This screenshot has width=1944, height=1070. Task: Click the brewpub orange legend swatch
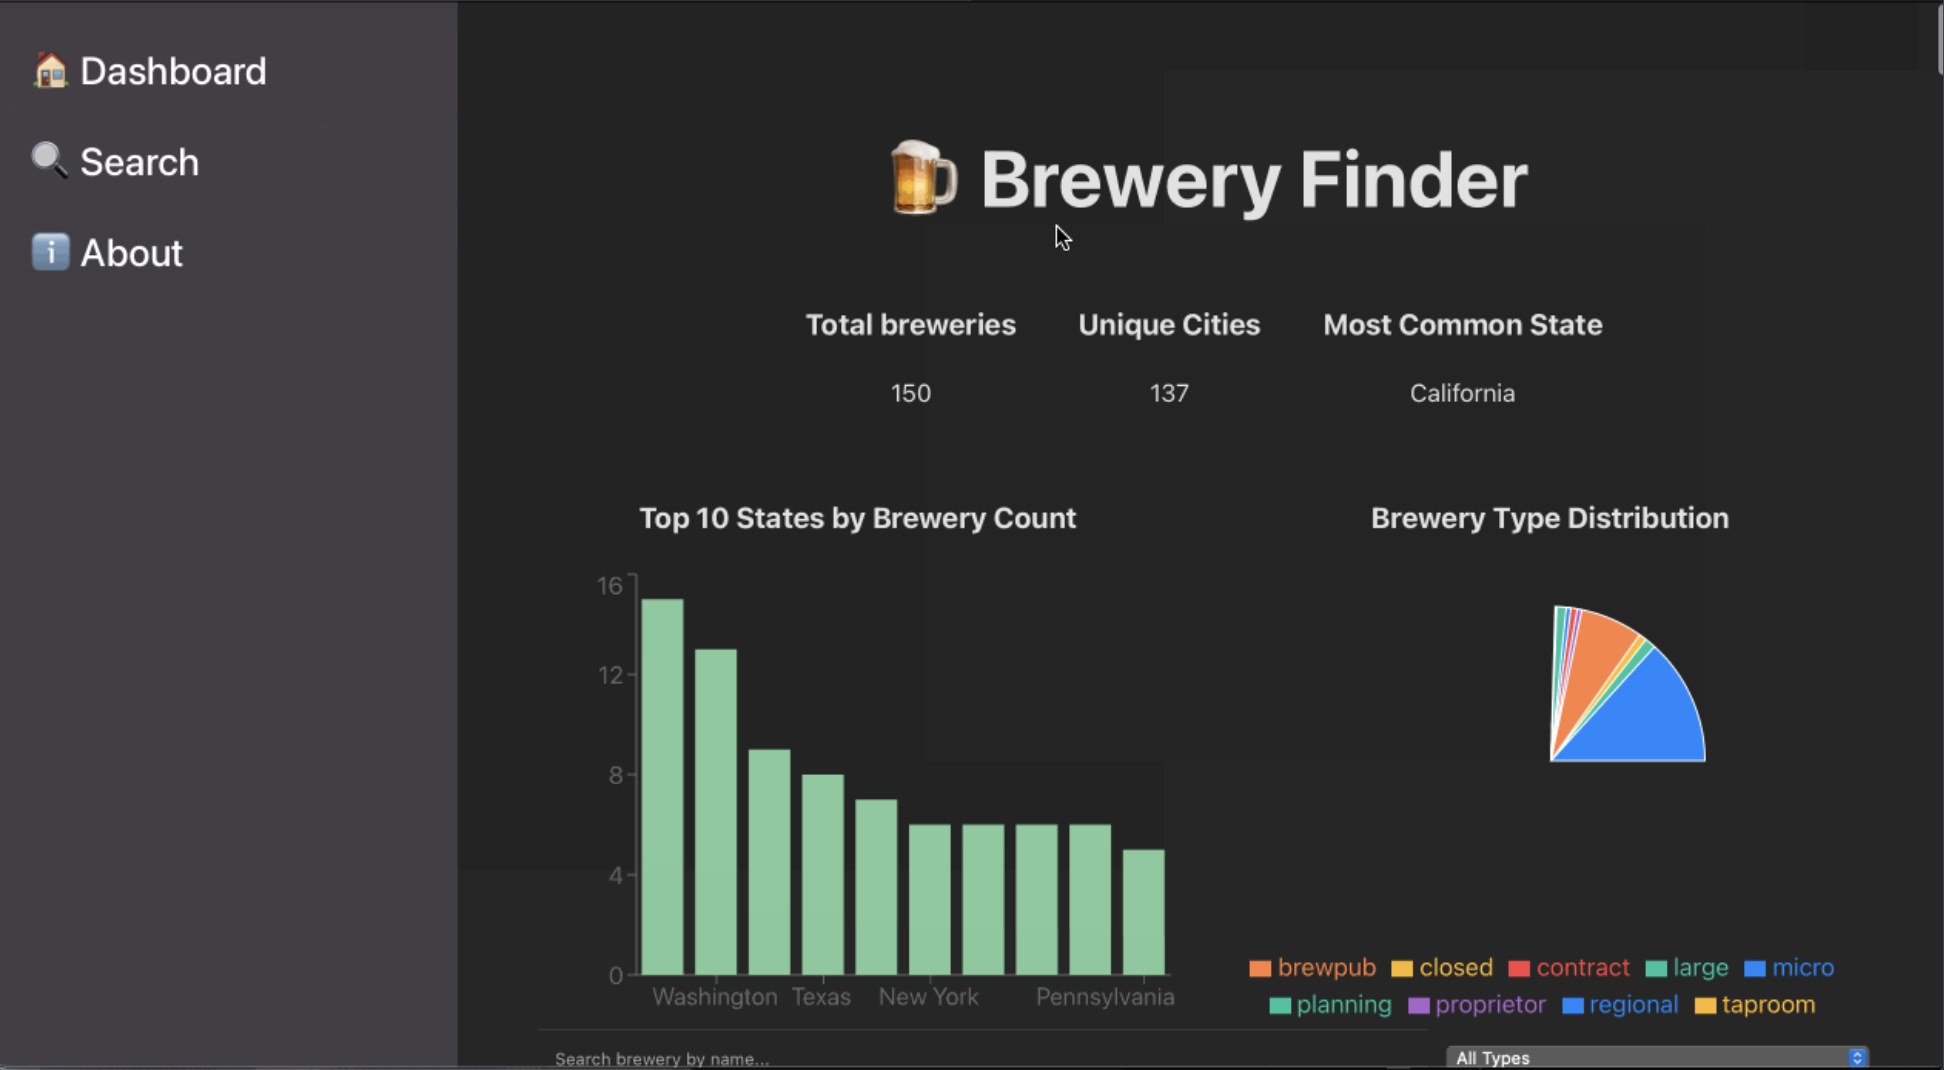pos(1260,968)
